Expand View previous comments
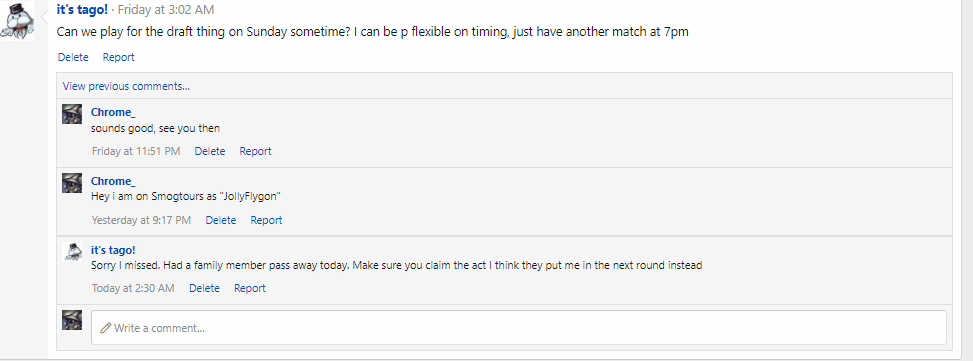The height and width of the screenshot is (361, 973). click(x=126, y=86)
